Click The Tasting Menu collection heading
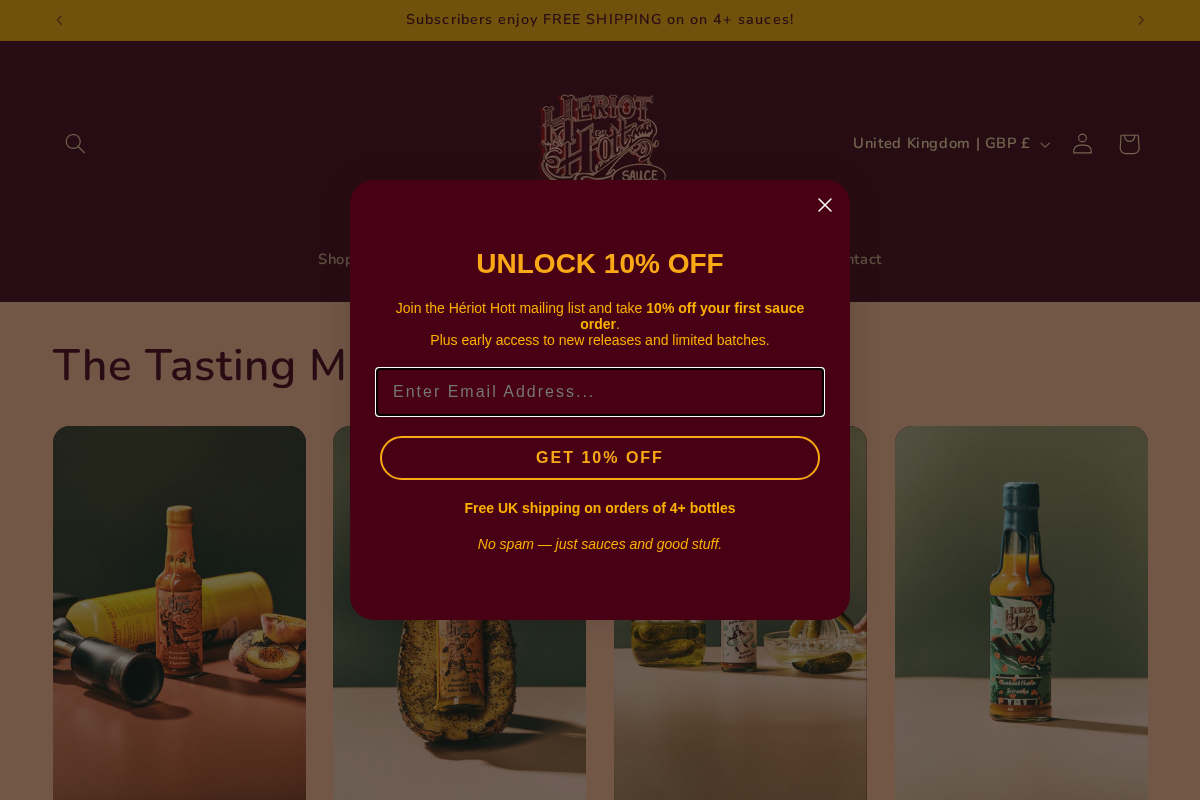The height and width of the screenshot is (800, 1200). click(x=200, y=366)
